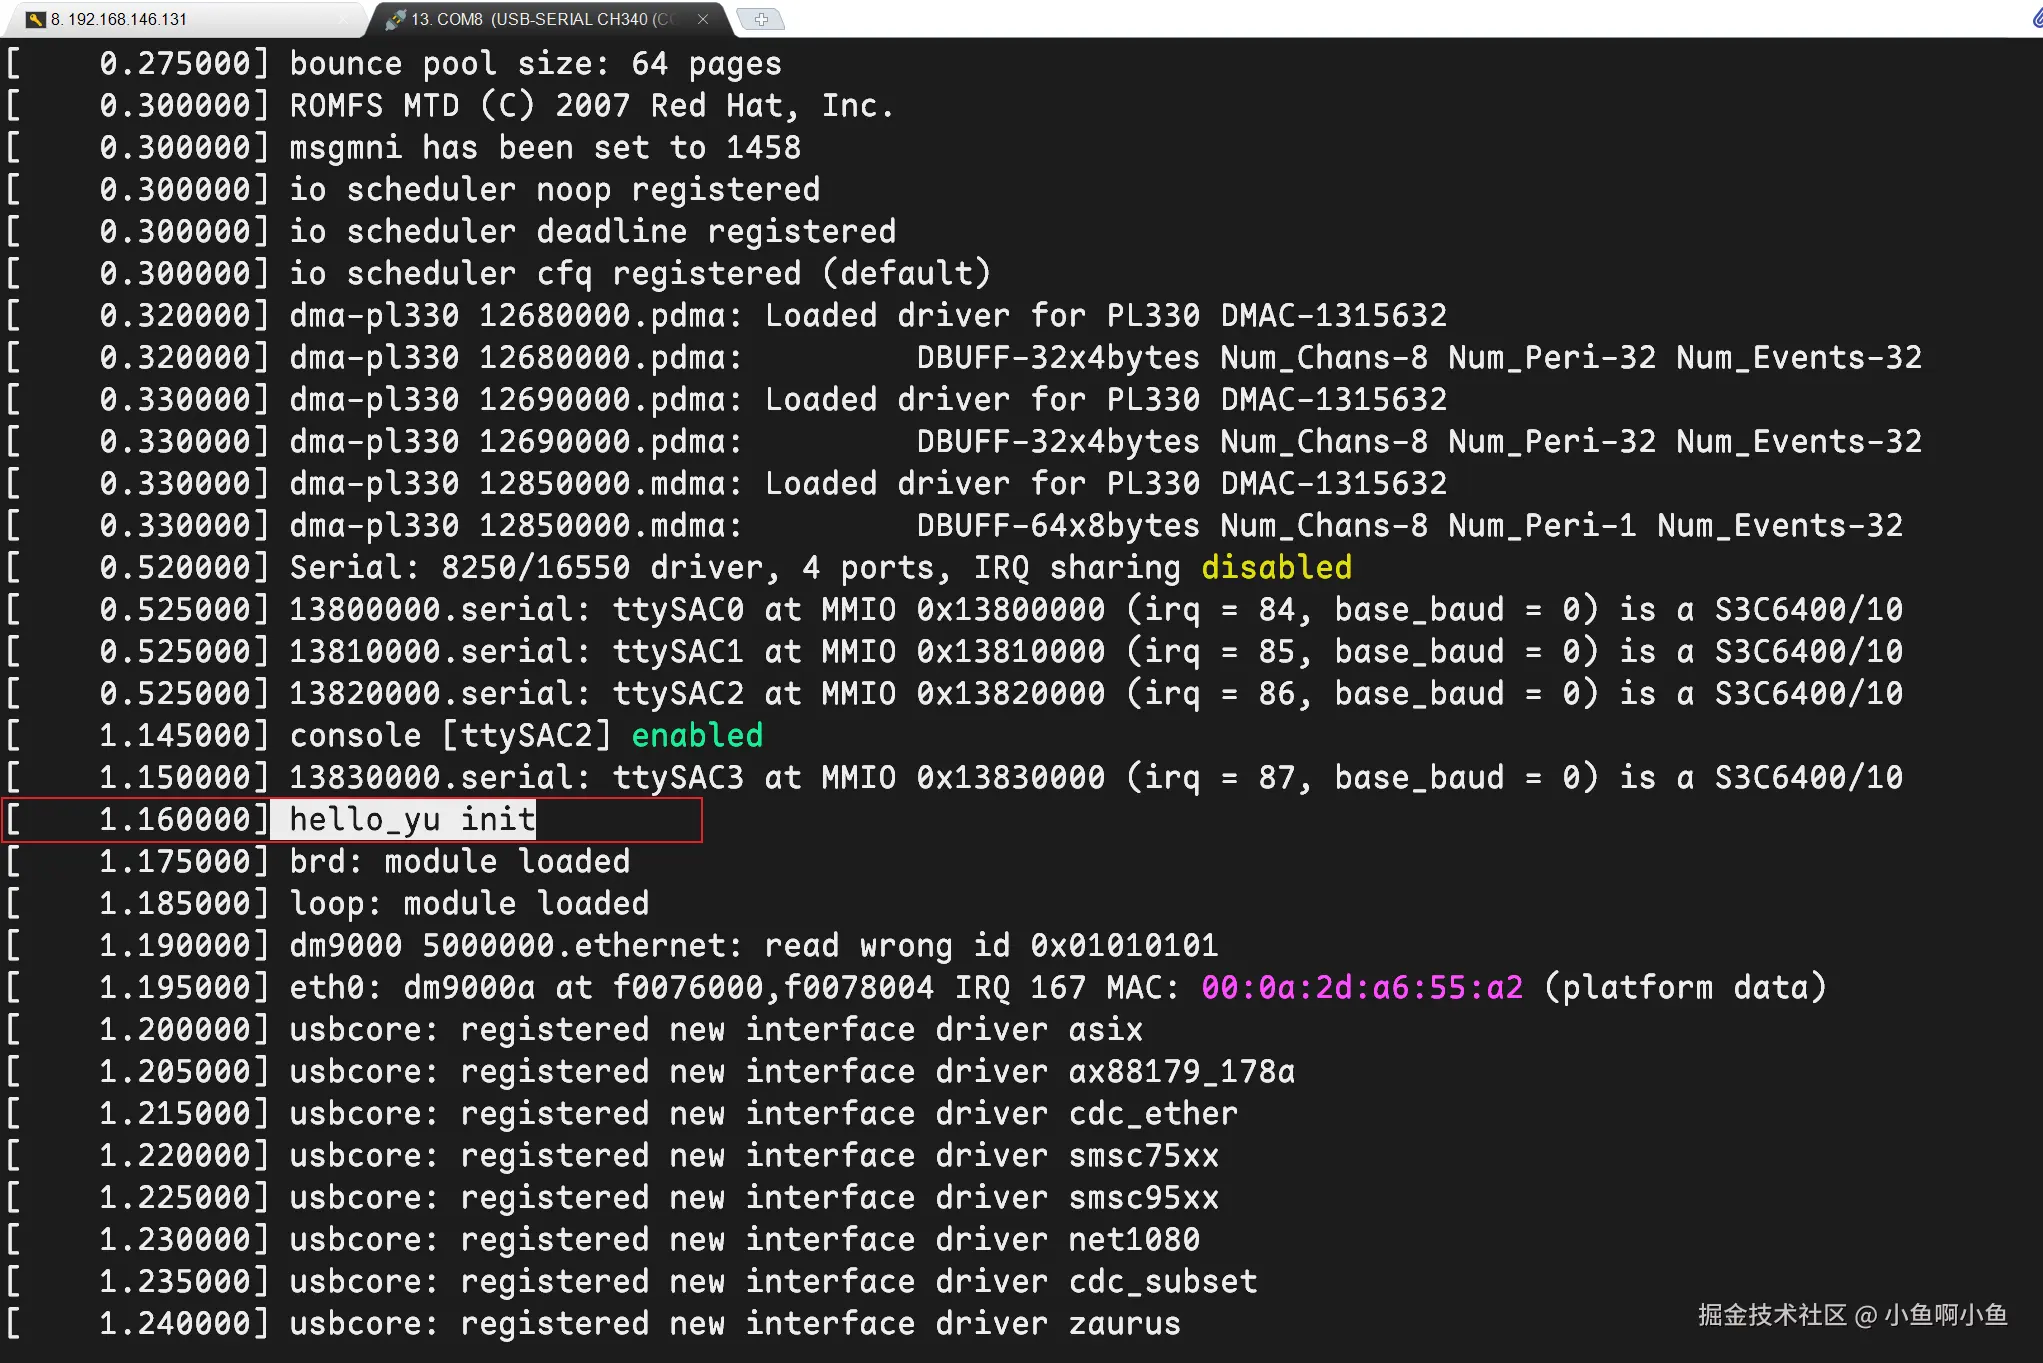
Task: Click the yellow 'disabled' word
Action: coord(1276,568)
